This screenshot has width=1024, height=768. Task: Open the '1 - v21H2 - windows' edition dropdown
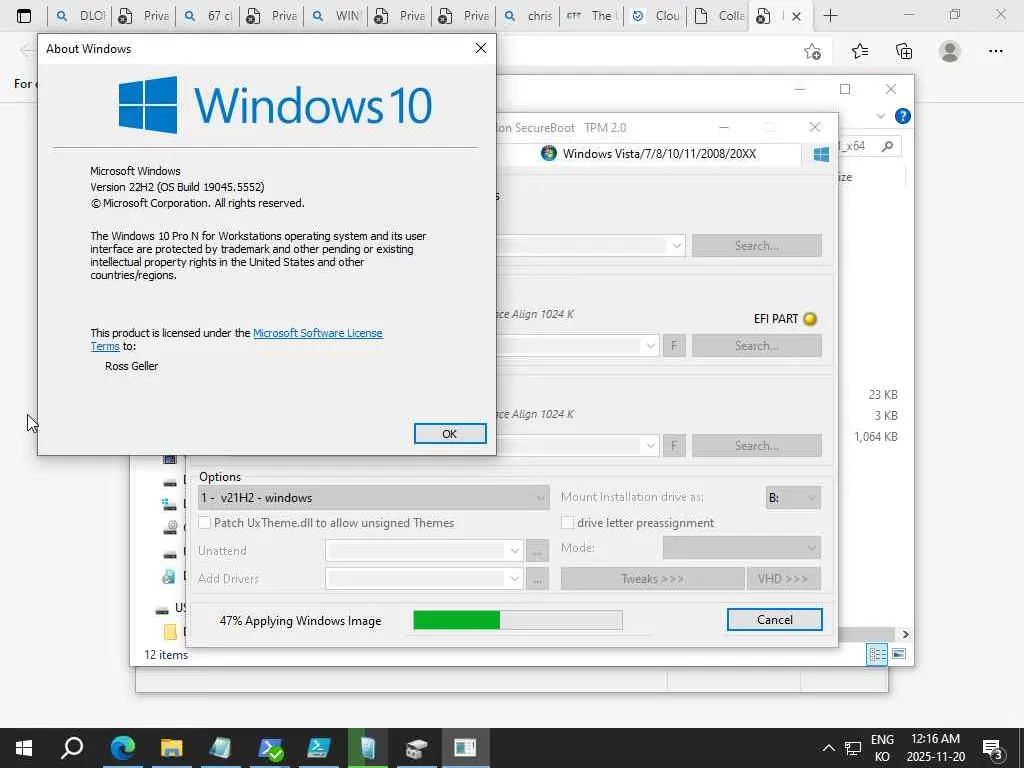pos(374,498)
